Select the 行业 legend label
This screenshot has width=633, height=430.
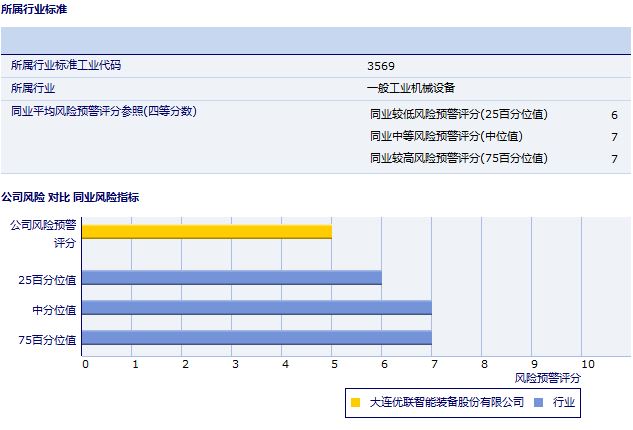(x=565, y=403)
